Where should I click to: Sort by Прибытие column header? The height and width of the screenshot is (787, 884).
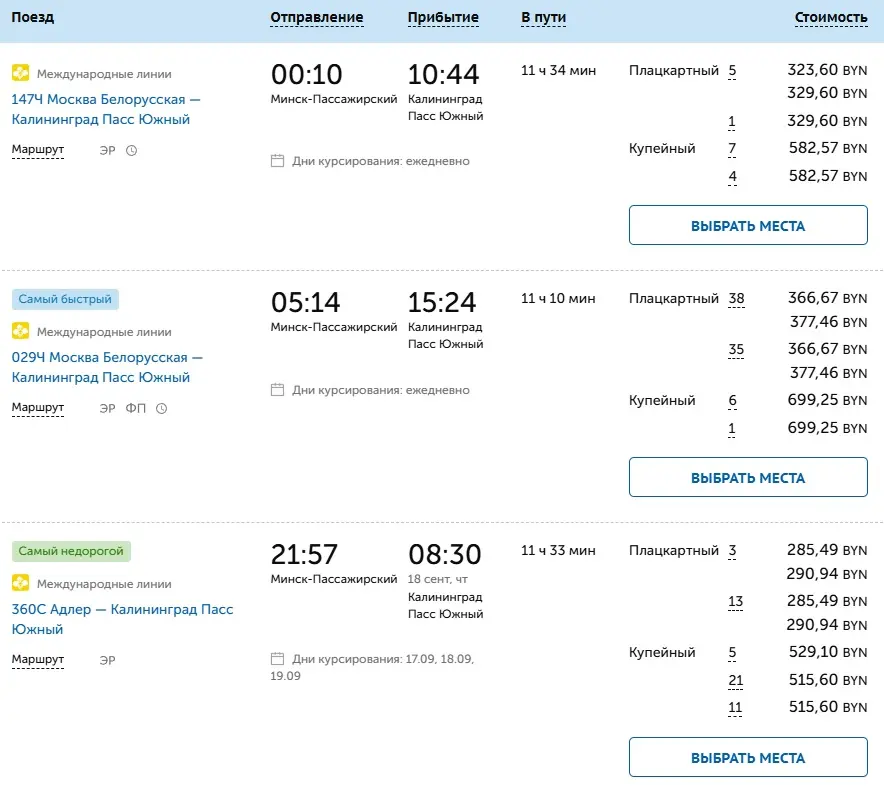[443, 17]
